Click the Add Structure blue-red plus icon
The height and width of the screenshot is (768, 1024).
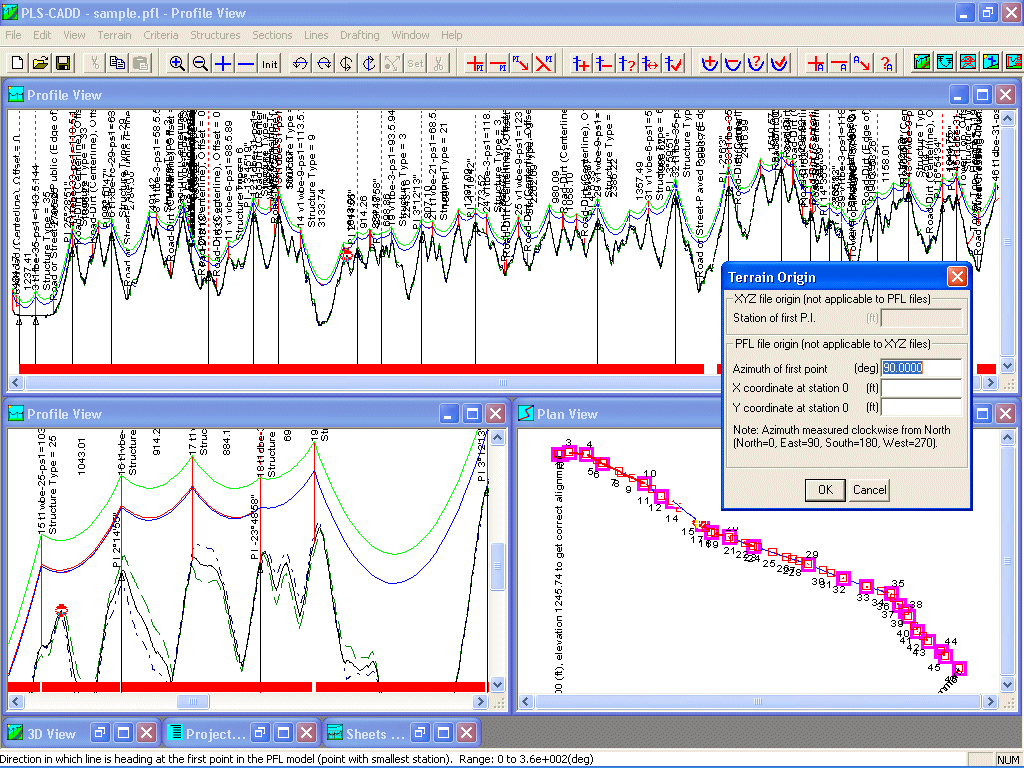coord(581,63)
